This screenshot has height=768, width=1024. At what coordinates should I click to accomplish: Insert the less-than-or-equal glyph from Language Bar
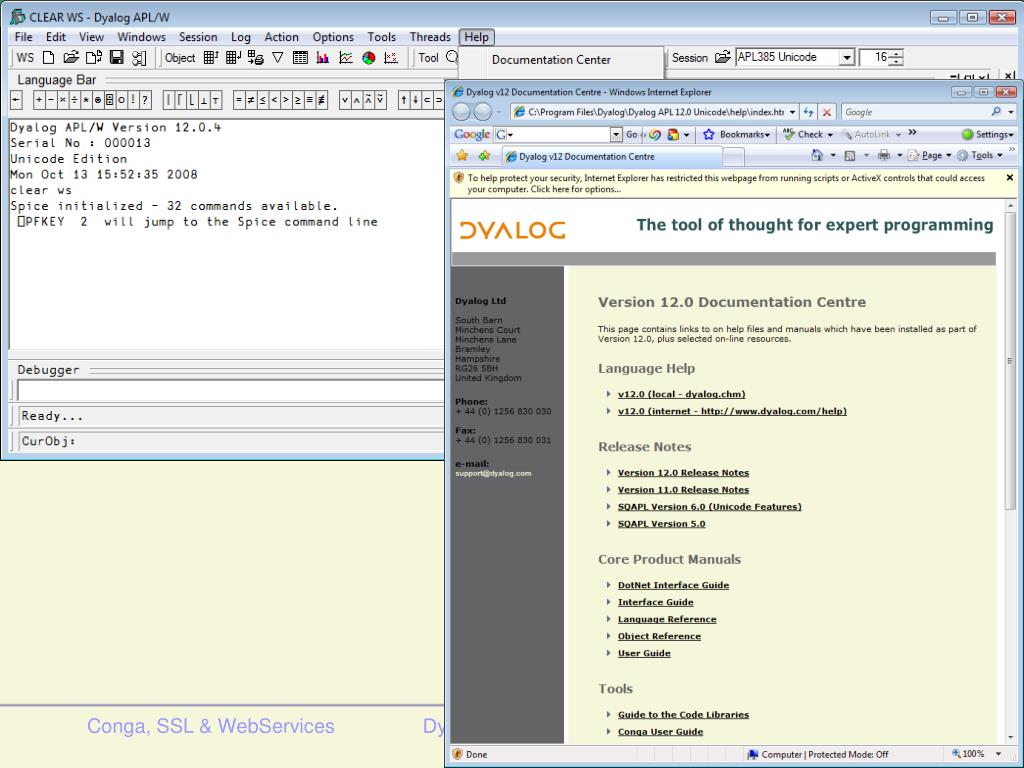pyautogui.click(x=262, y=100)
